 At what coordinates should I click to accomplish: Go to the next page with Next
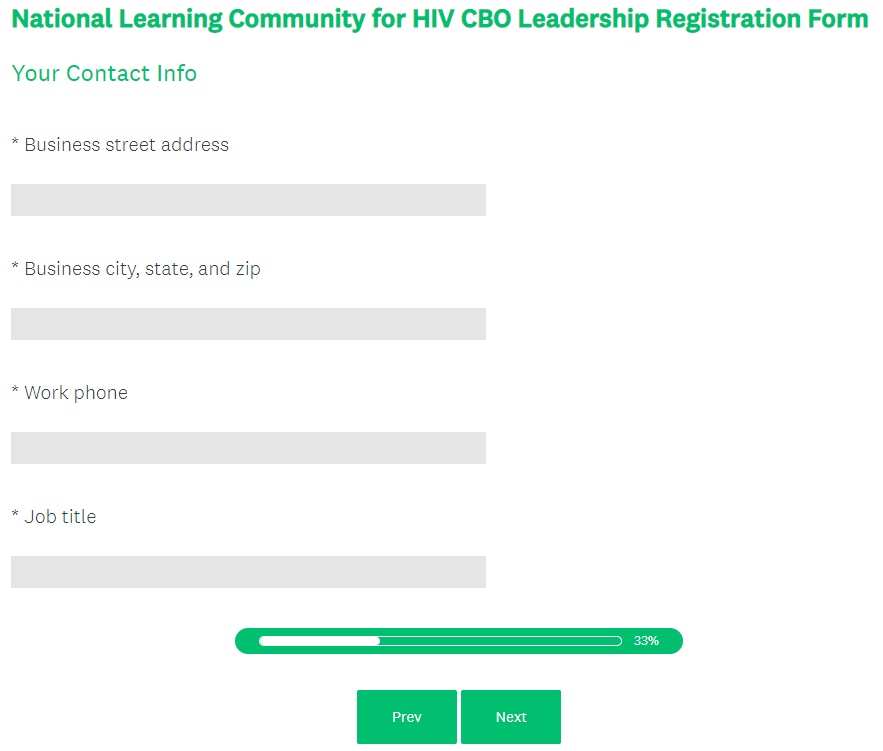(x=510, y=717)
